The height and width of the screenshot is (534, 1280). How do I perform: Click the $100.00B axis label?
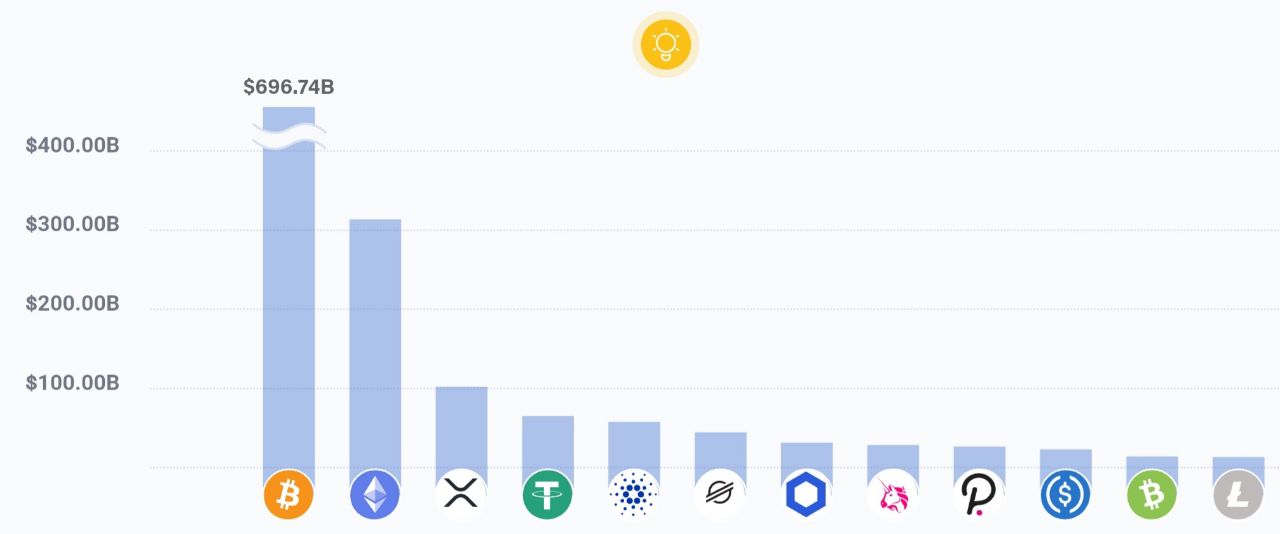pyautogui.click(x=72, y=383)
